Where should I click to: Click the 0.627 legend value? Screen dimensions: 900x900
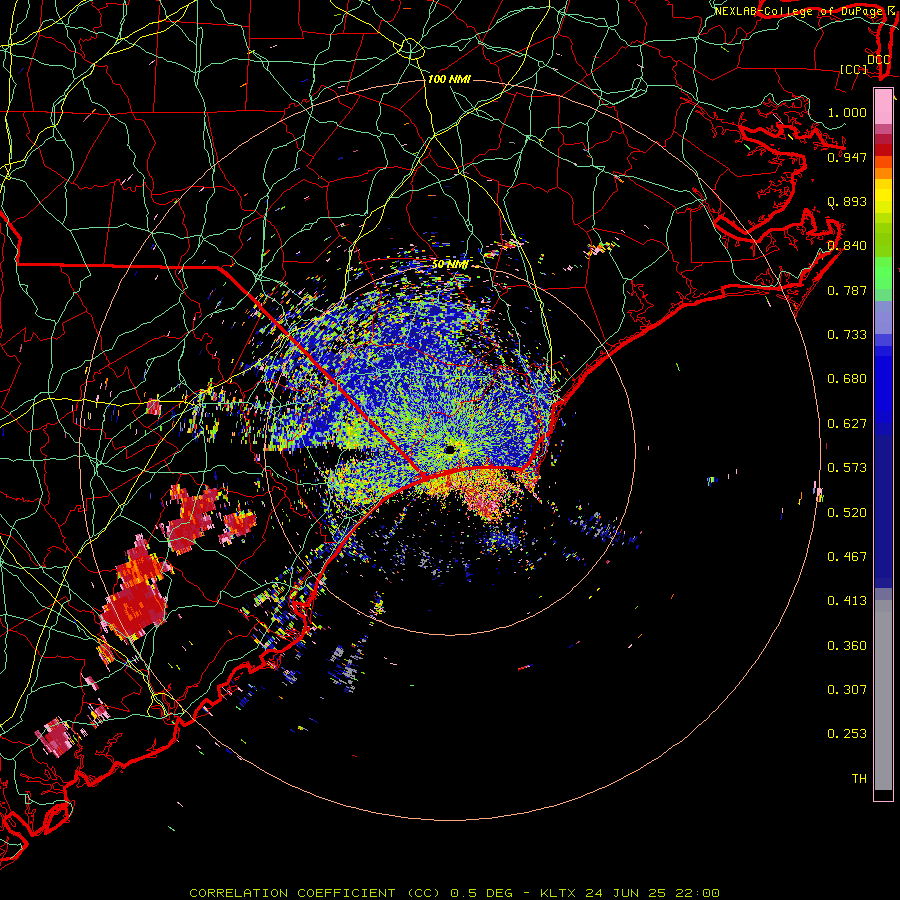847,424
